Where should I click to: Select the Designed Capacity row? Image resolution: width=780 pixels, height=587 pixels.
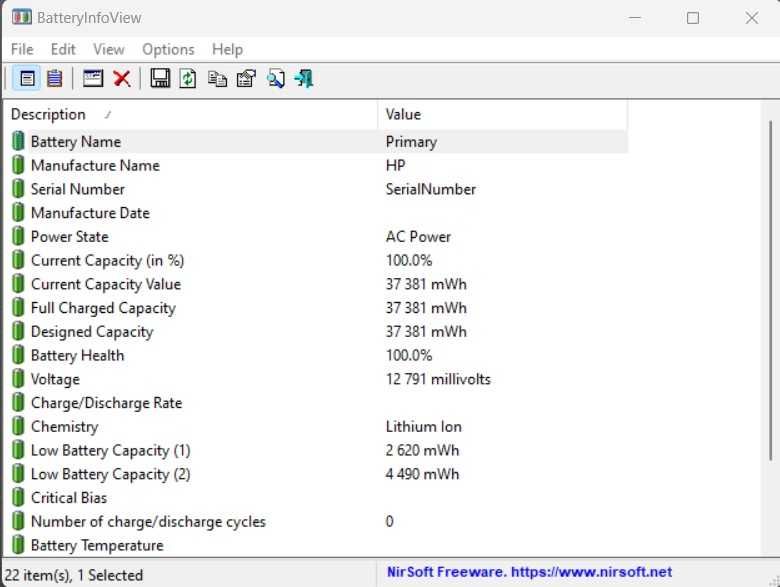[x=318, y=331]
